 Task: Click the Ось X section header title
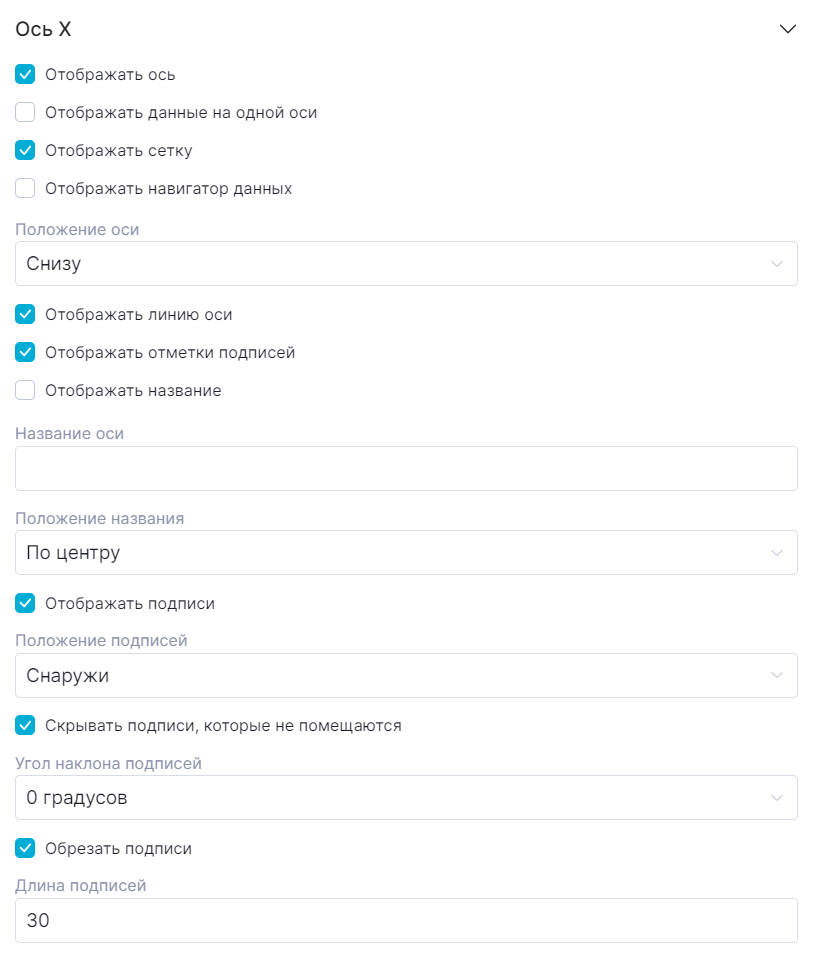pos(44,30)
